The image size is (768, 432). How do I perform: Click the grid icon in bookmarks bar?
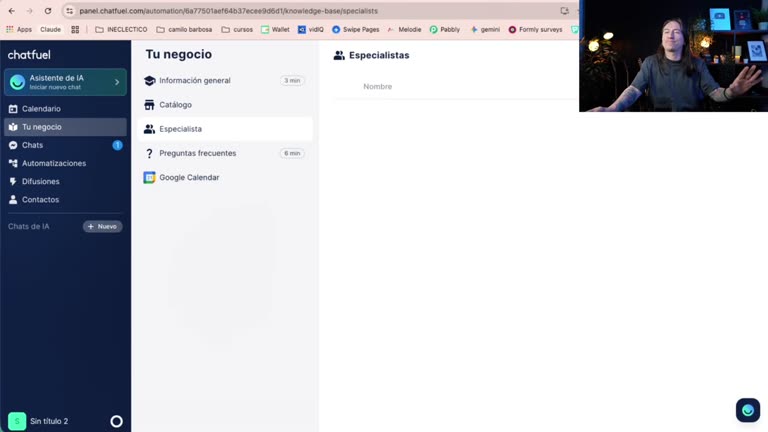point(75,29)
